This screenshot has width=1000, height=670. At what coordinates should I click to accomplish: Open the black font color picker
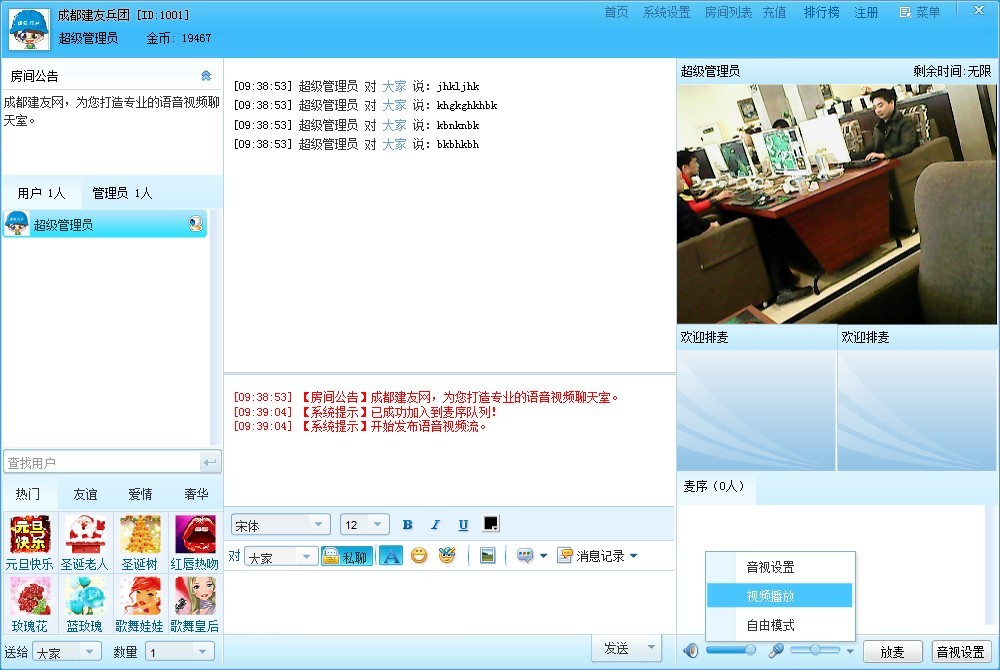click(x=490, y=524)
